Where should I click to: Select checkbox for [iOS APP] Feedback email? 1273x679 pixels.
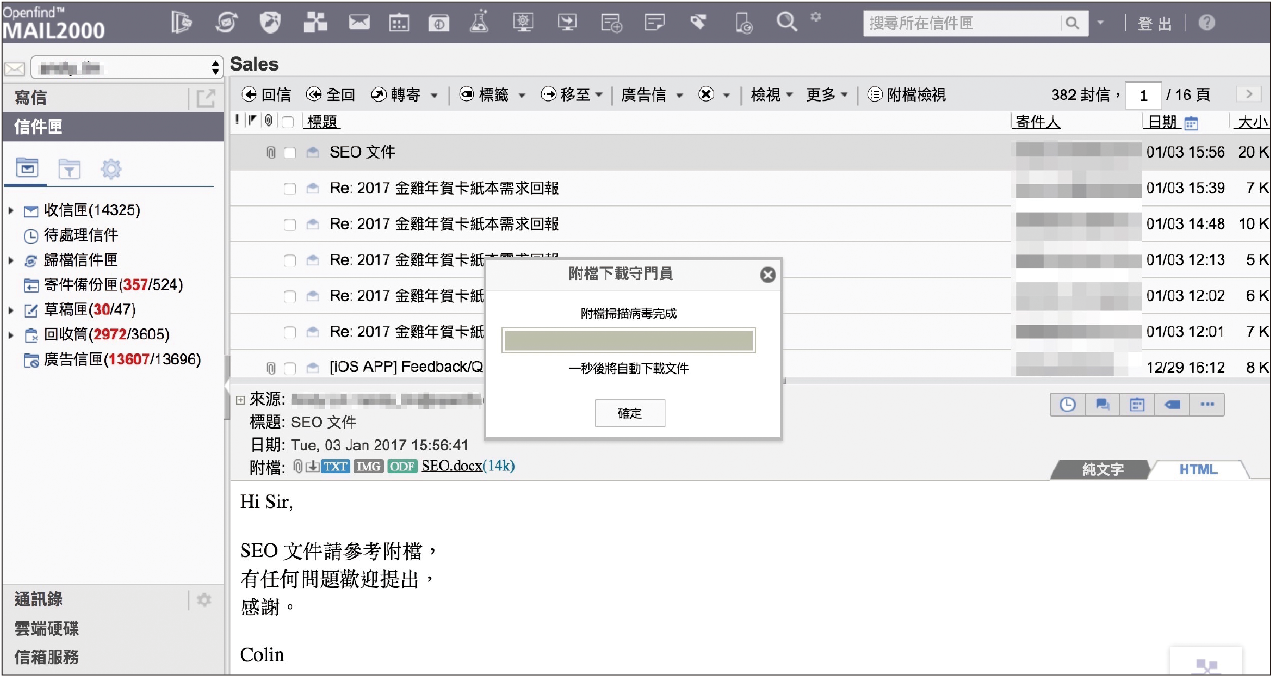click(x=290, y=368)
